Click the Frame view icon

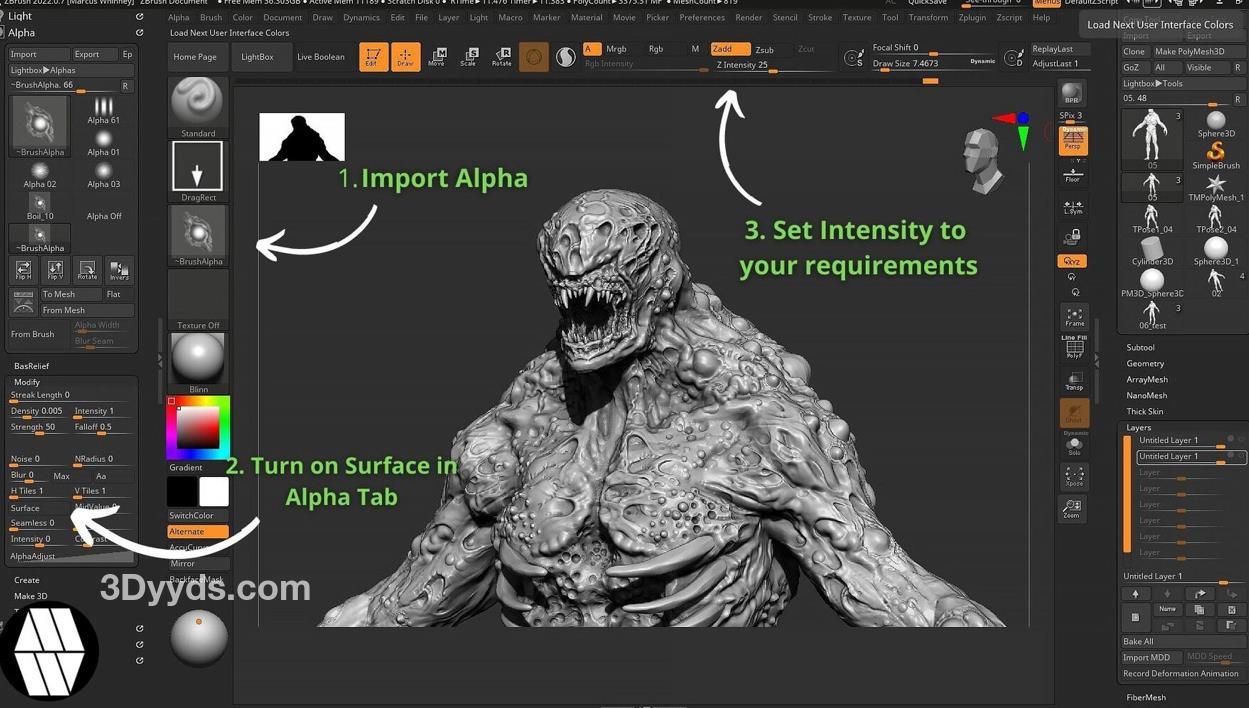click(x=1074, y=318)
